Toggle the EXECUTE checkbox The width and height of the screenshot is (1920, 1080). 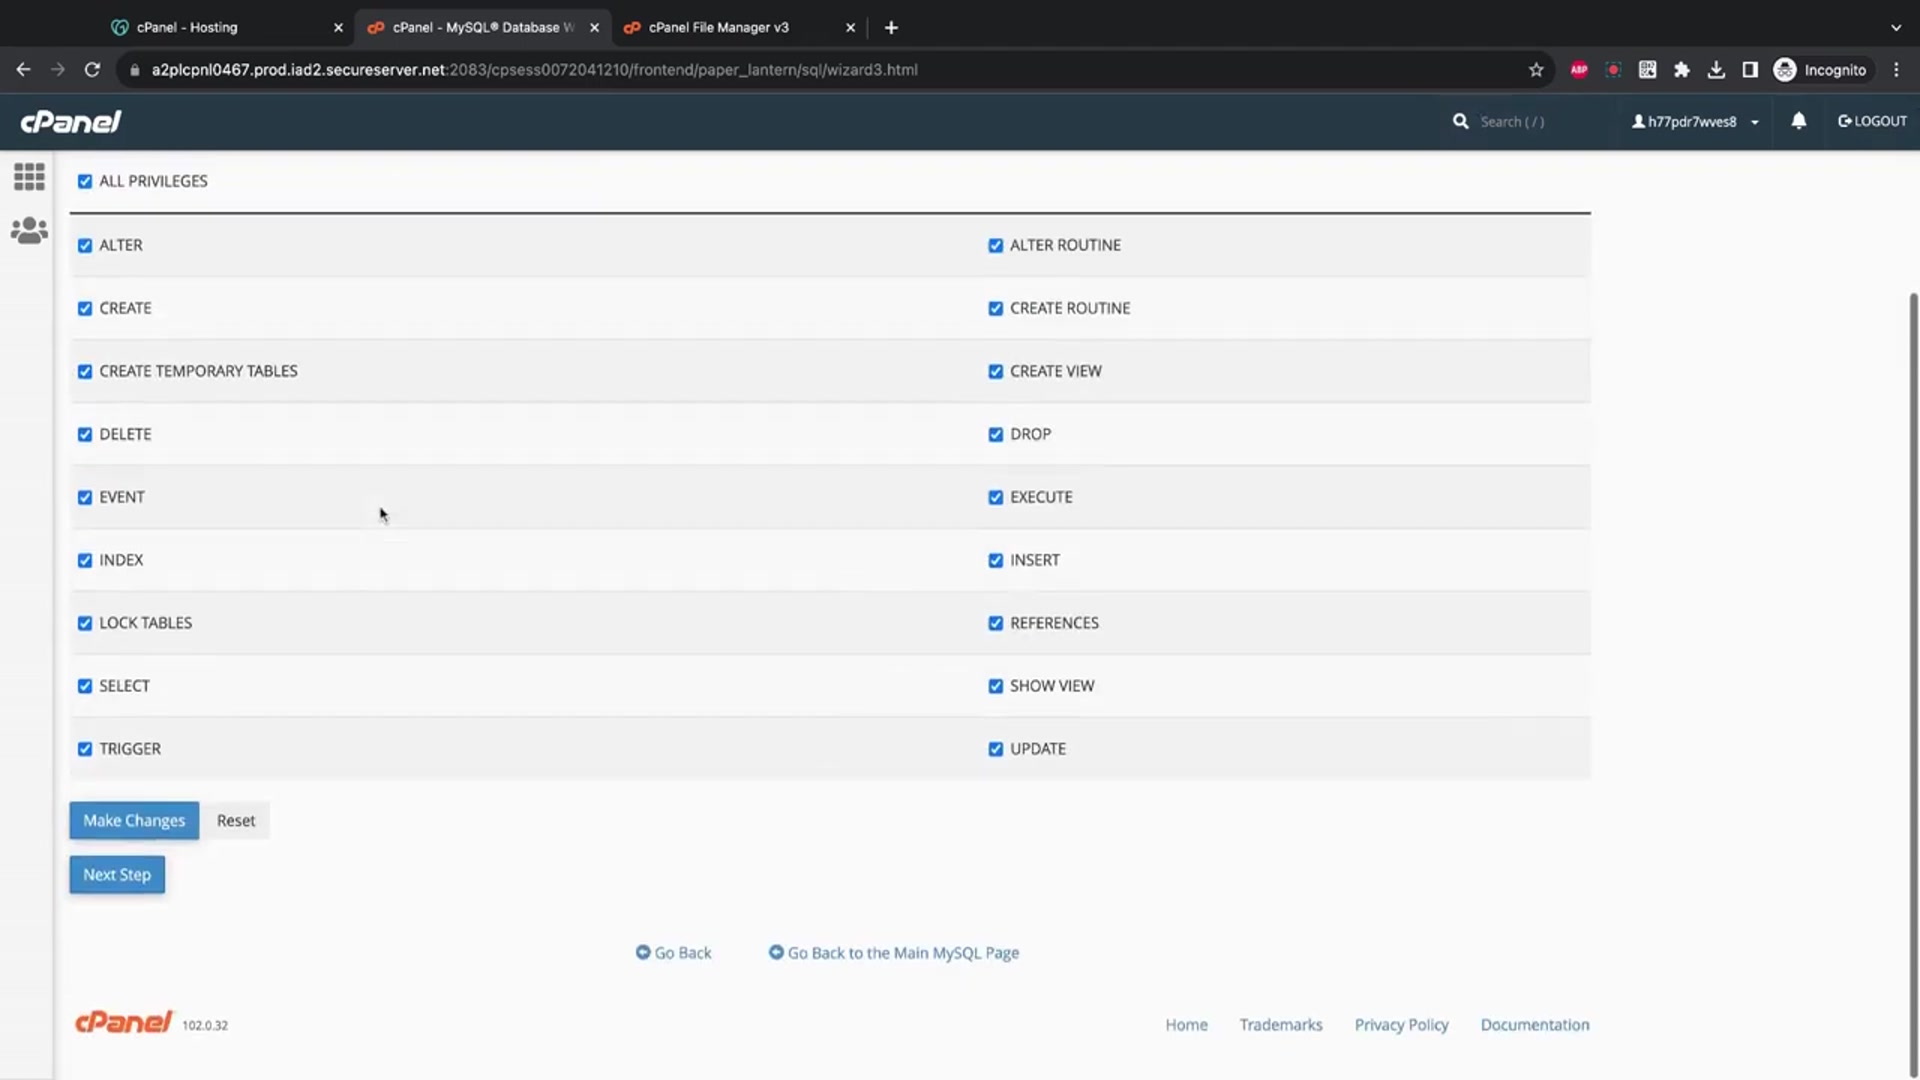[996, 498]
